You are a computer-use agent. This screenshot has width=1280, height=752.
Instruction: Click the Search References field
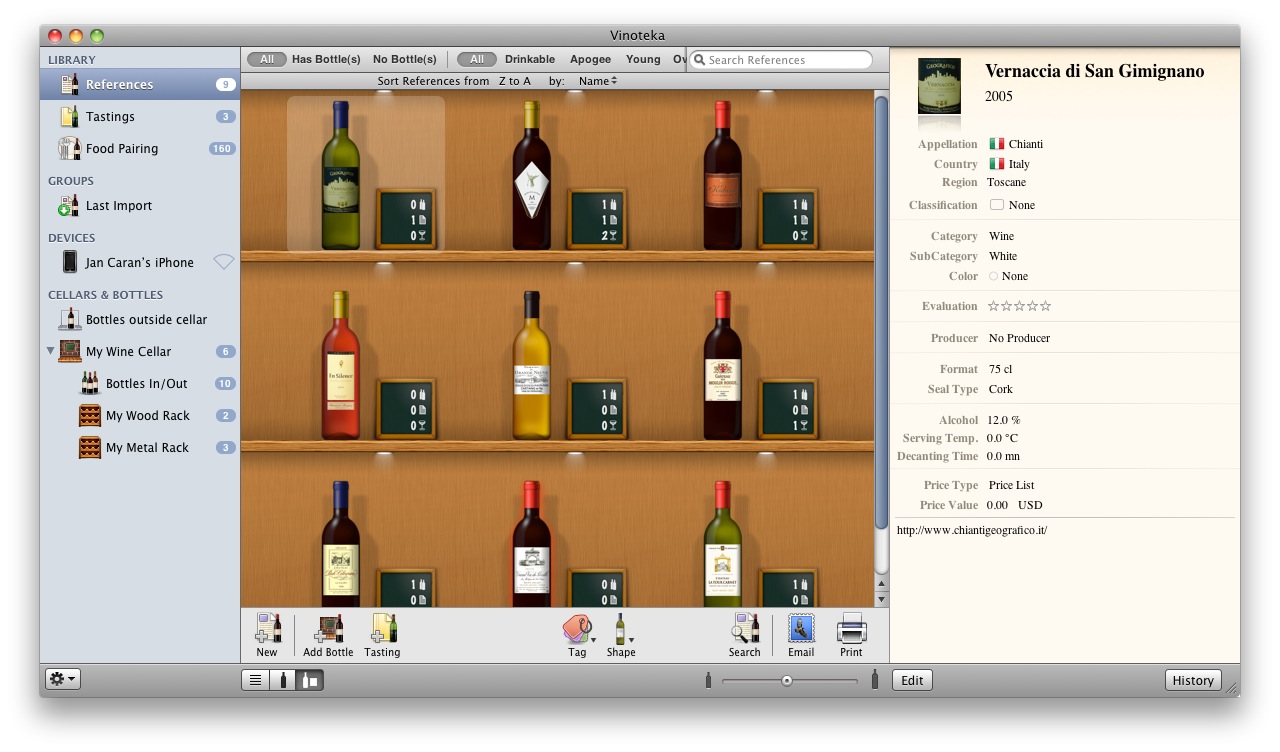pos(785,60)
